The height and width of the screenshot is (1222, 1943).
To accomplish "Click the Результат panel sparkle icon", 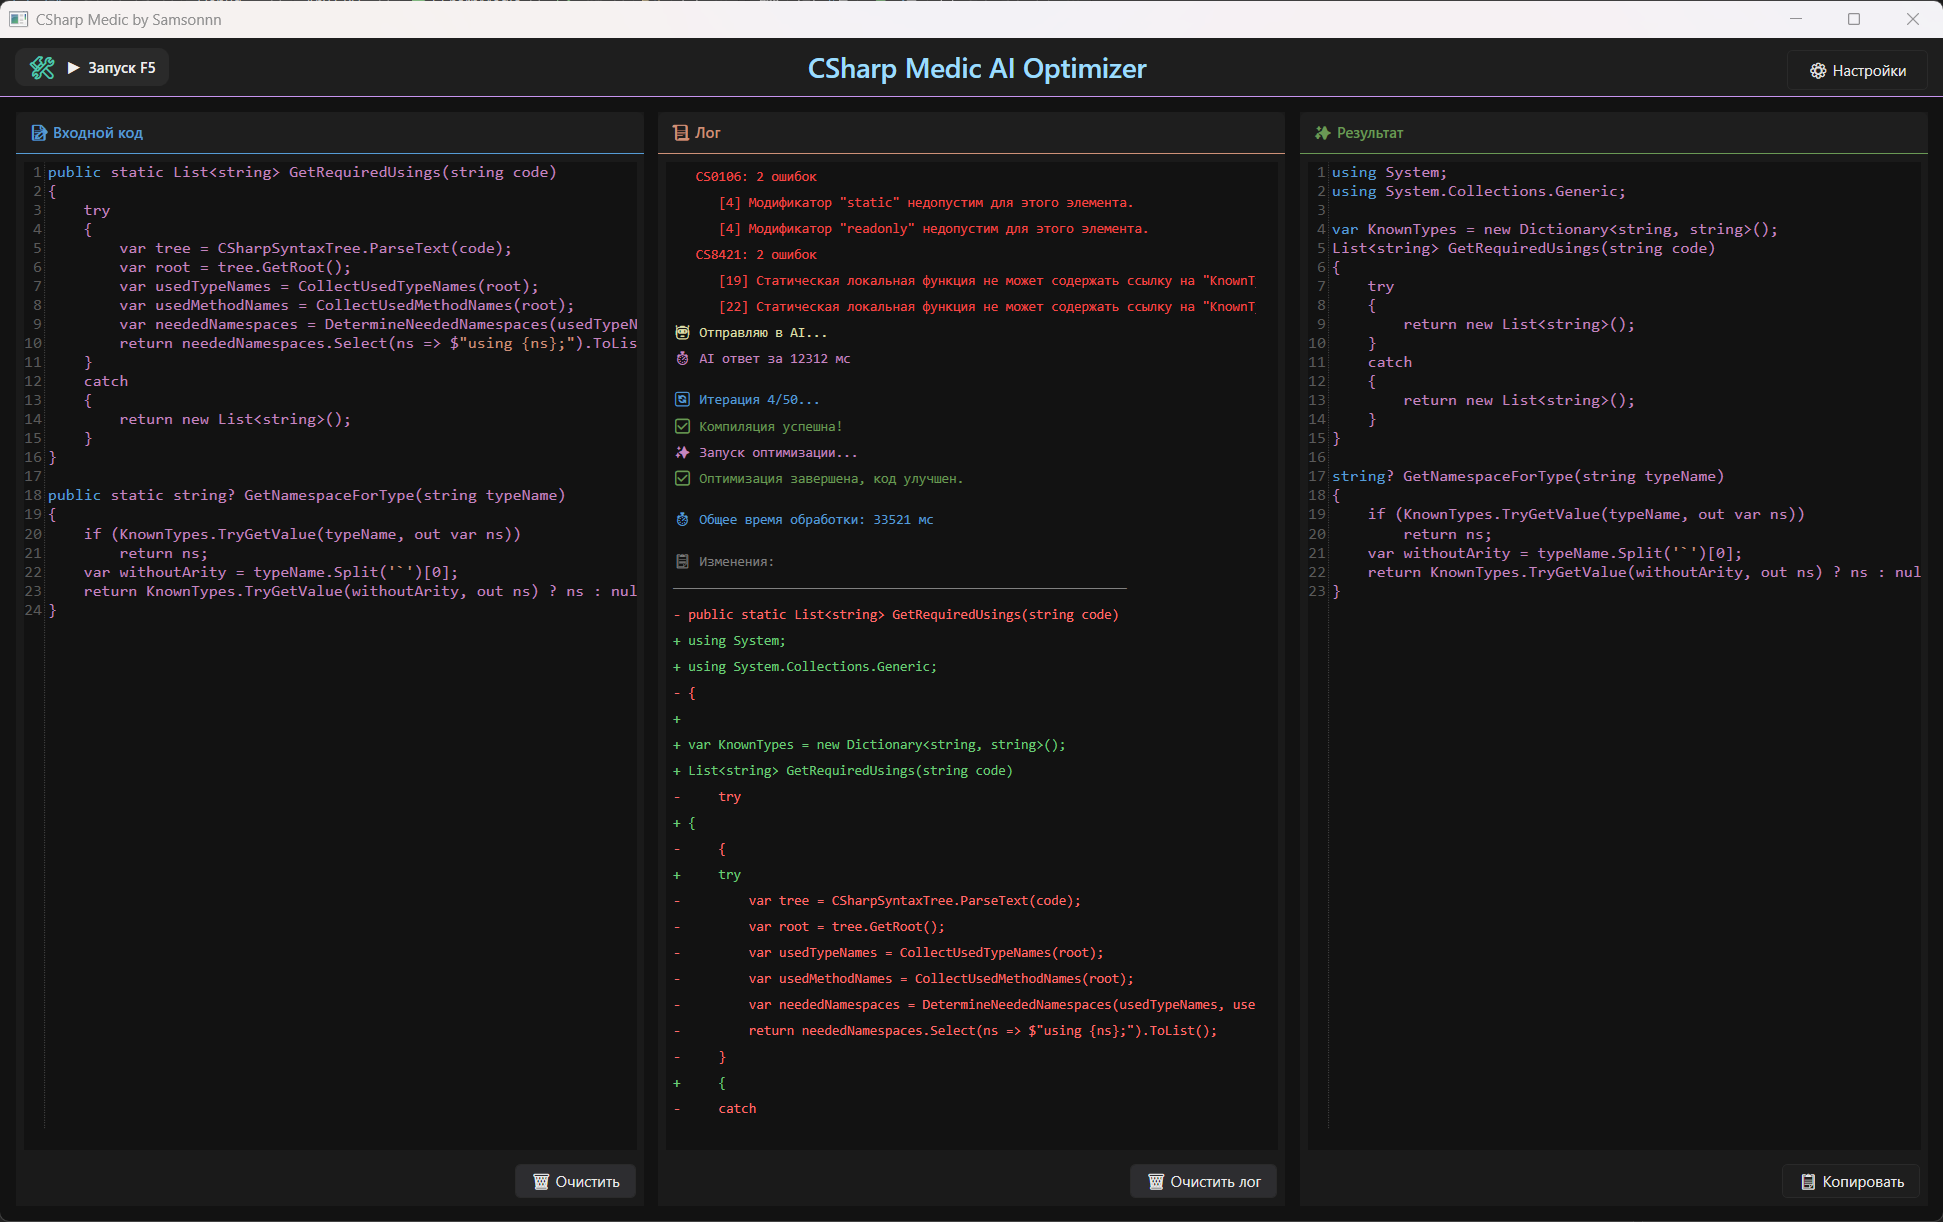I will click(x=1322, y=133).
